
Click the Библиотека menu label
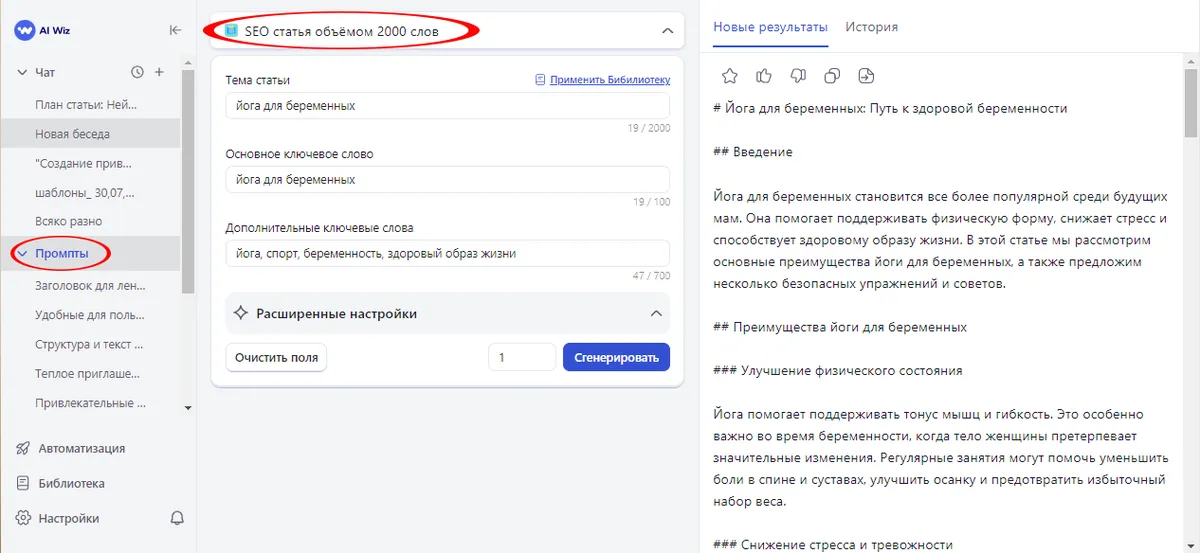tap(72, 483)
